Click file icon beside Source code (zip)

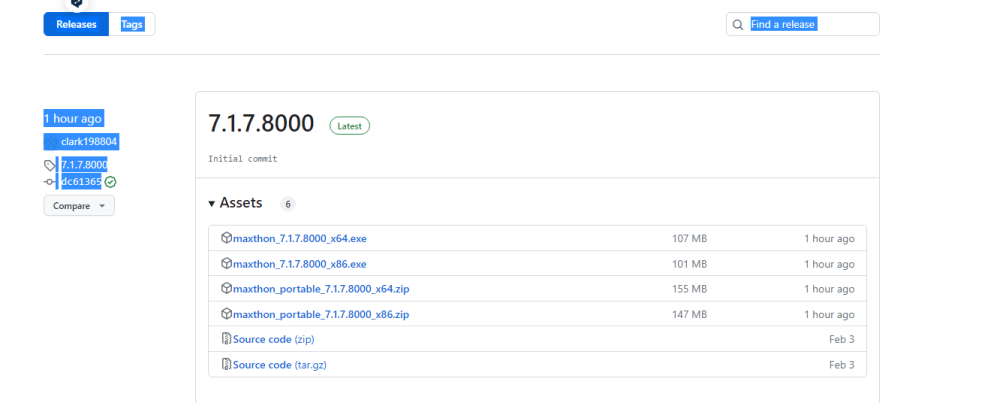[x=226, y=339]
